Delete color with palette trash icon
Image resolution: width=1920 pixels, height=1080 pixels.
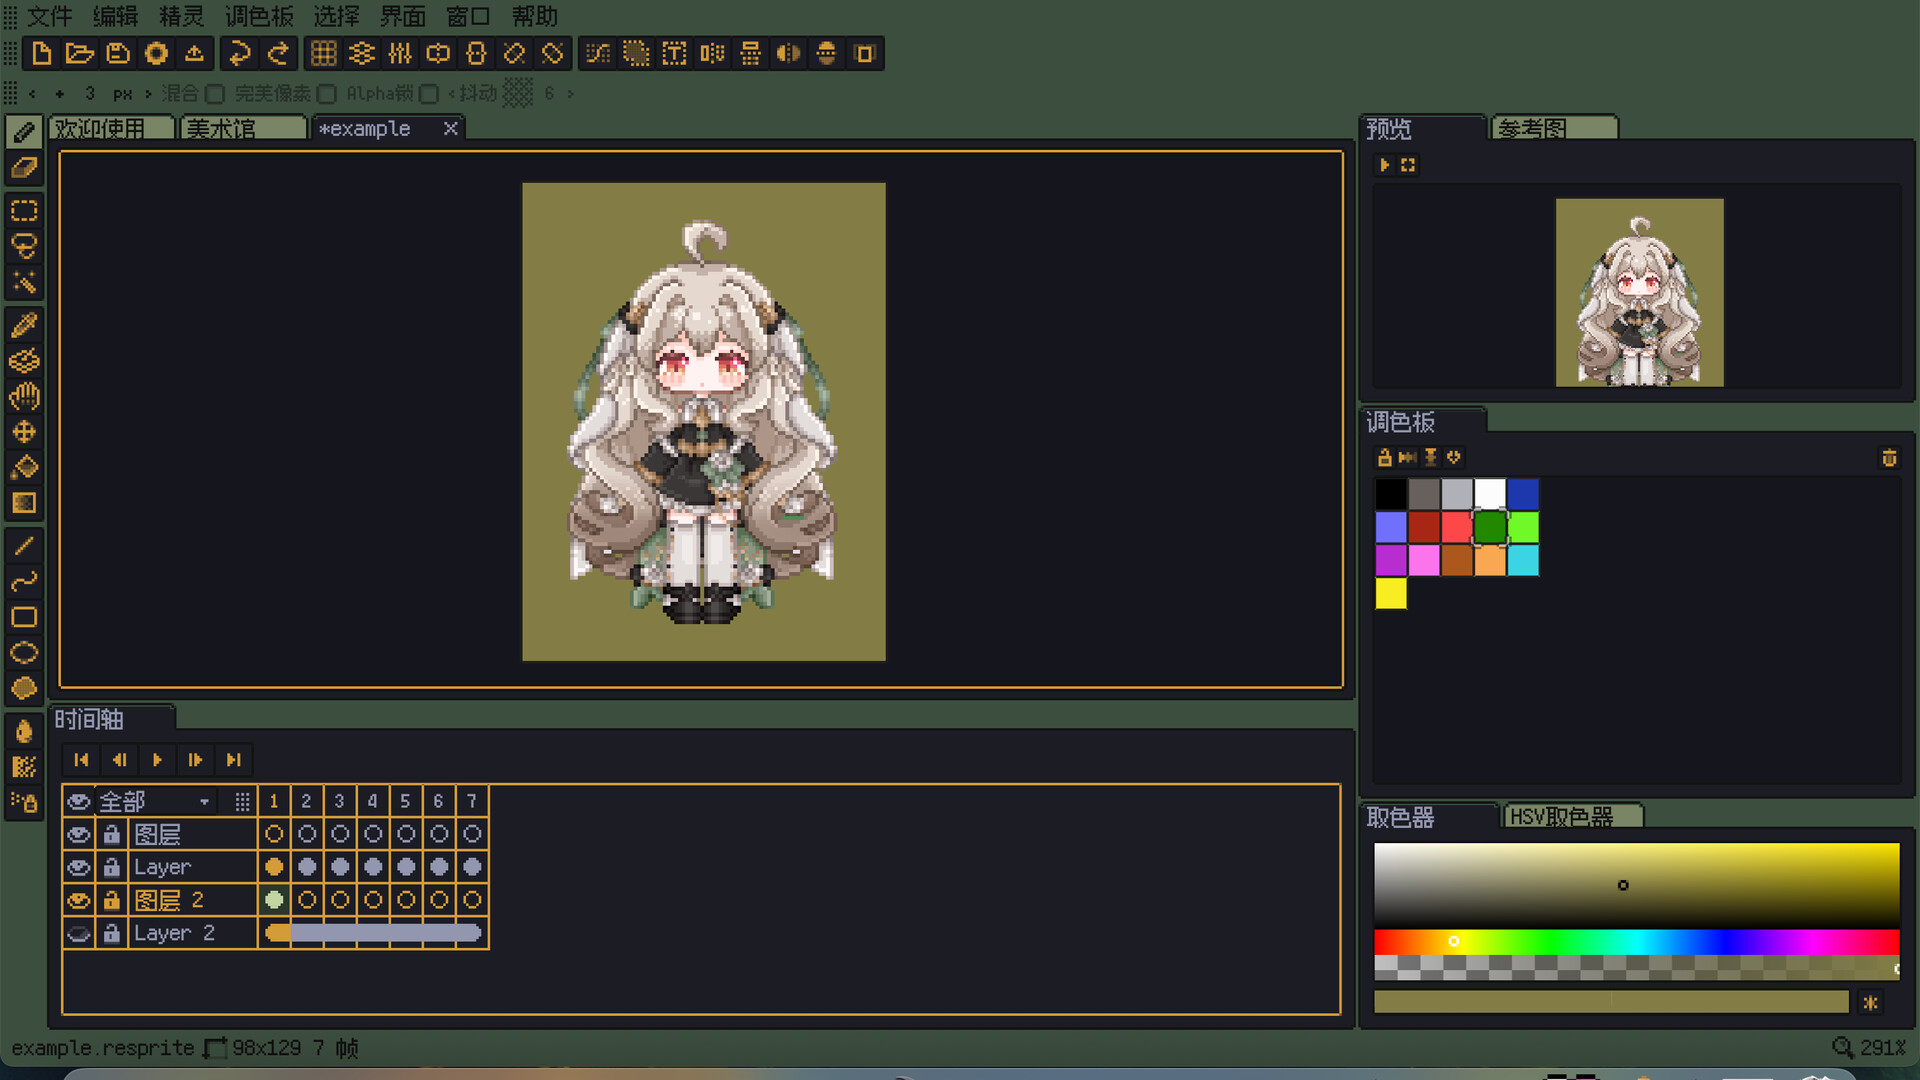coord(1889,458)
